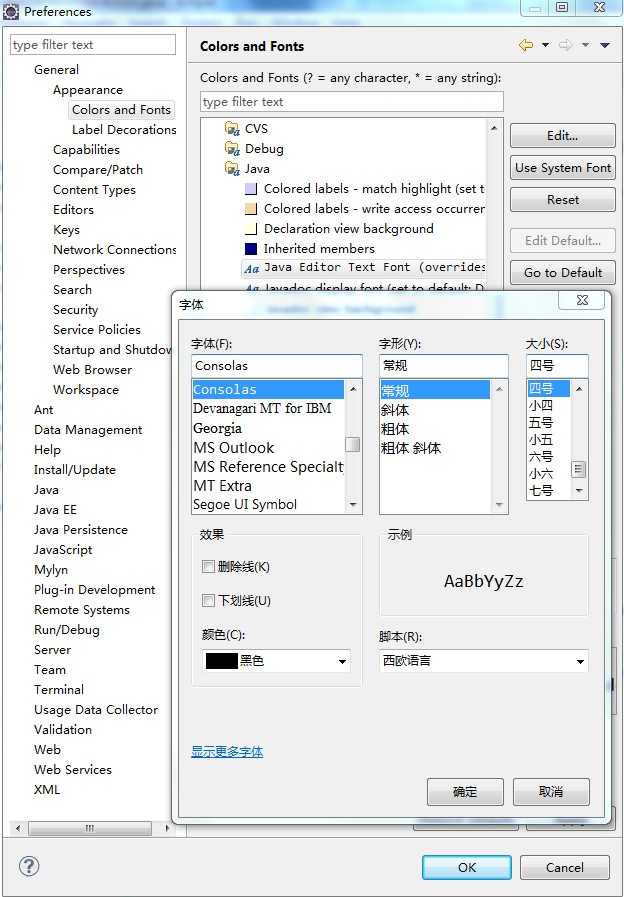
Task: Select 五号 font size
Action: point(541,423)
